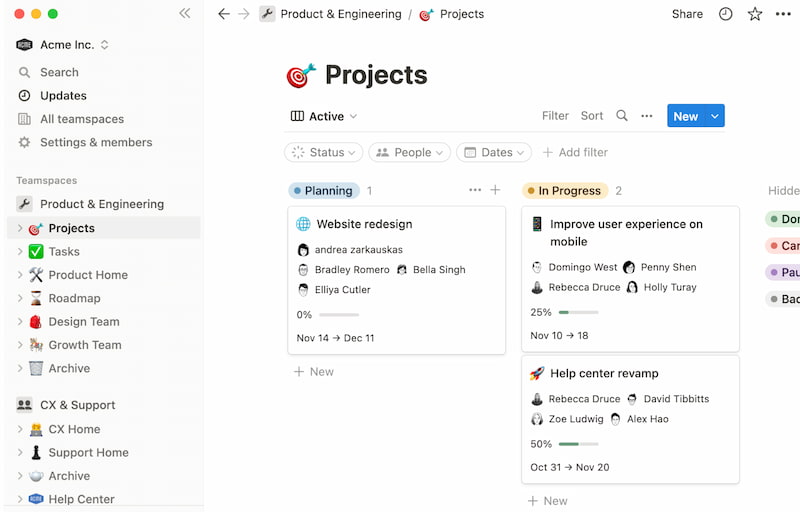Click the globe icon on Website redesign
The height and width of the screenshot is (512, 800).
(303, 224)
